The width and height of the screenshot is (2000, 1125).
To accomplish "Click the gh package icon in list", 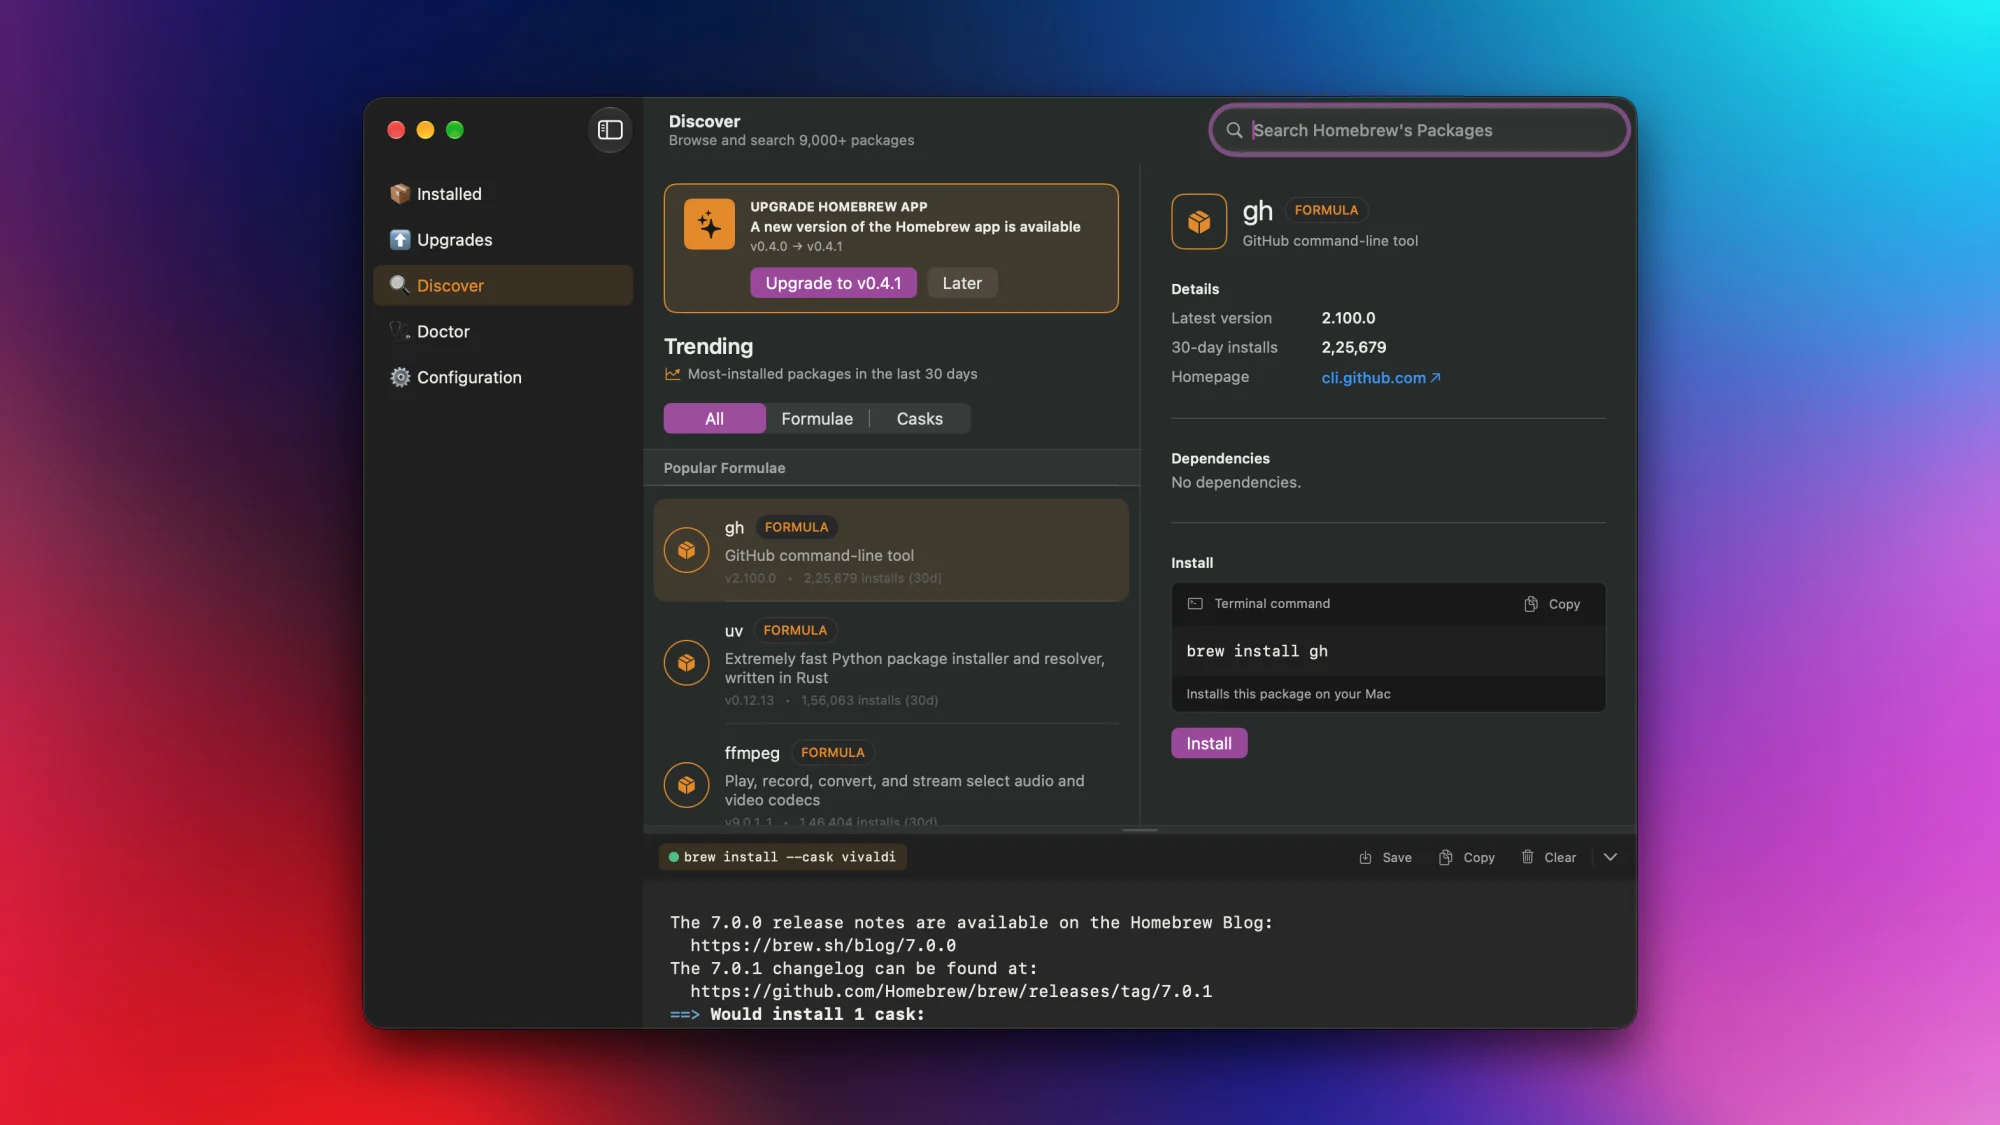I will pos(686,550).
